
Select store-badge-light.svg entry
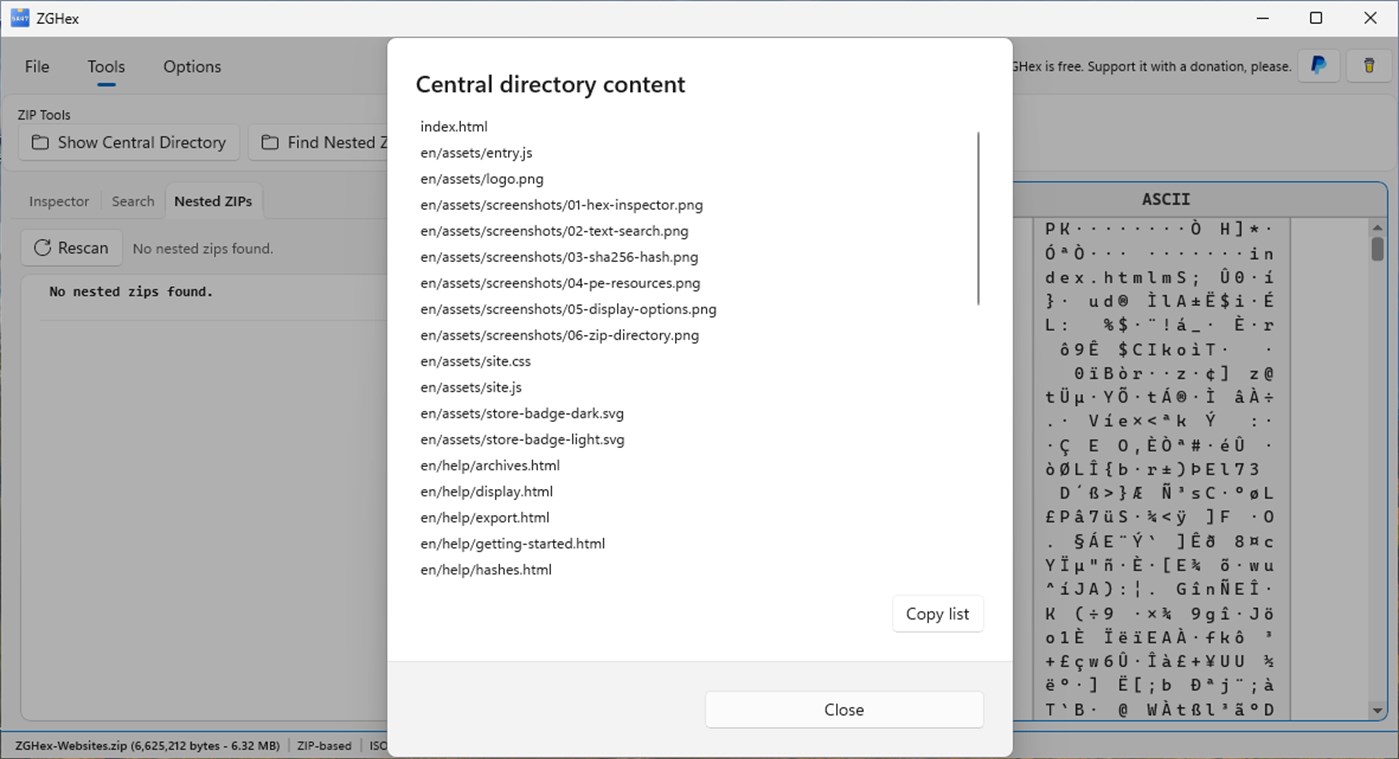coord(522,439)
